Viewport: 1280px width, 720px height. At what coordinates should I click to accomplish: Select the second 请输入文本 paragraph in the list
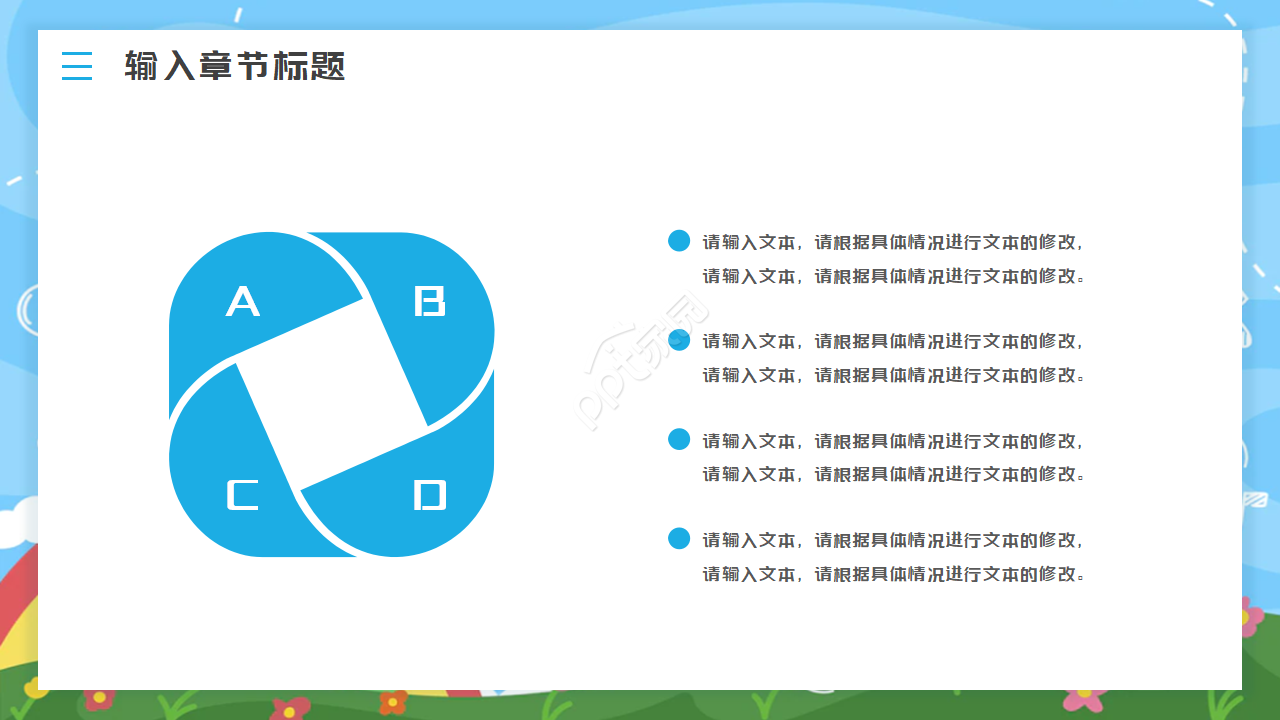(x=894, y=358)
